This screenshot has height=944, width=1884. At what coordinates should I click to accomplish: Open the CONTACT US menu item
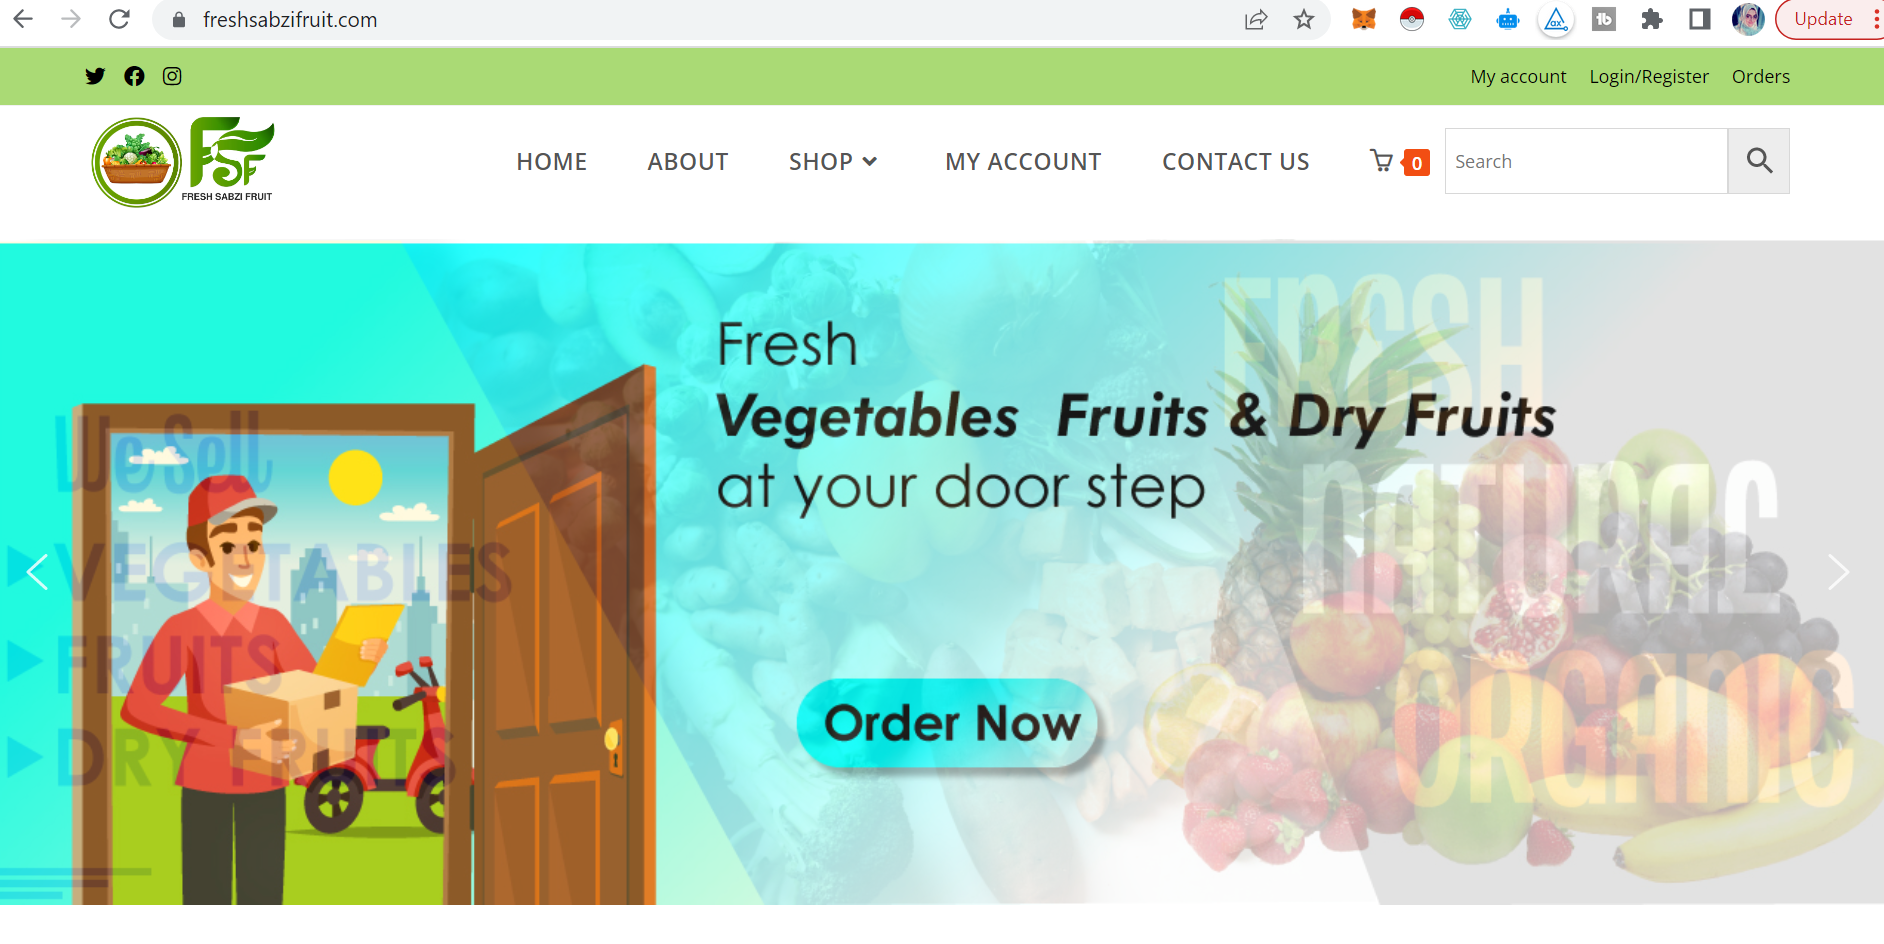click(x=1236, y=161)
